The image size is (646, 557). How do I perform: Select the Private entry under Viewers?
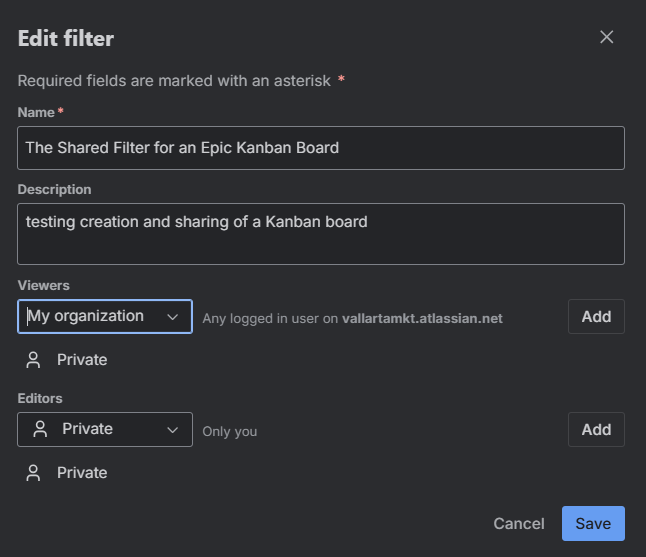tap(82, 360)
